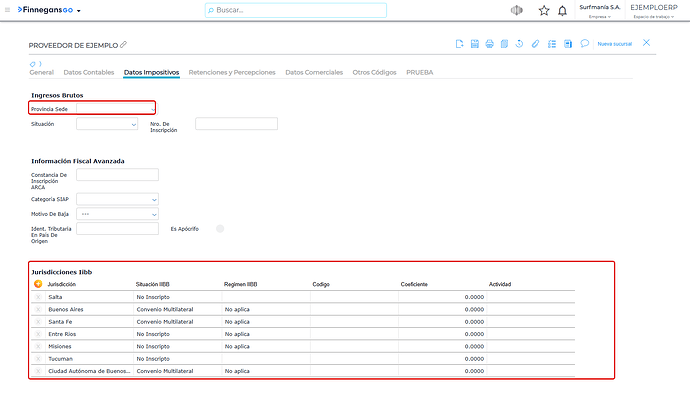Remove the Santa Fe jurisdiction row
690x402 pixels.
(38, 322)
